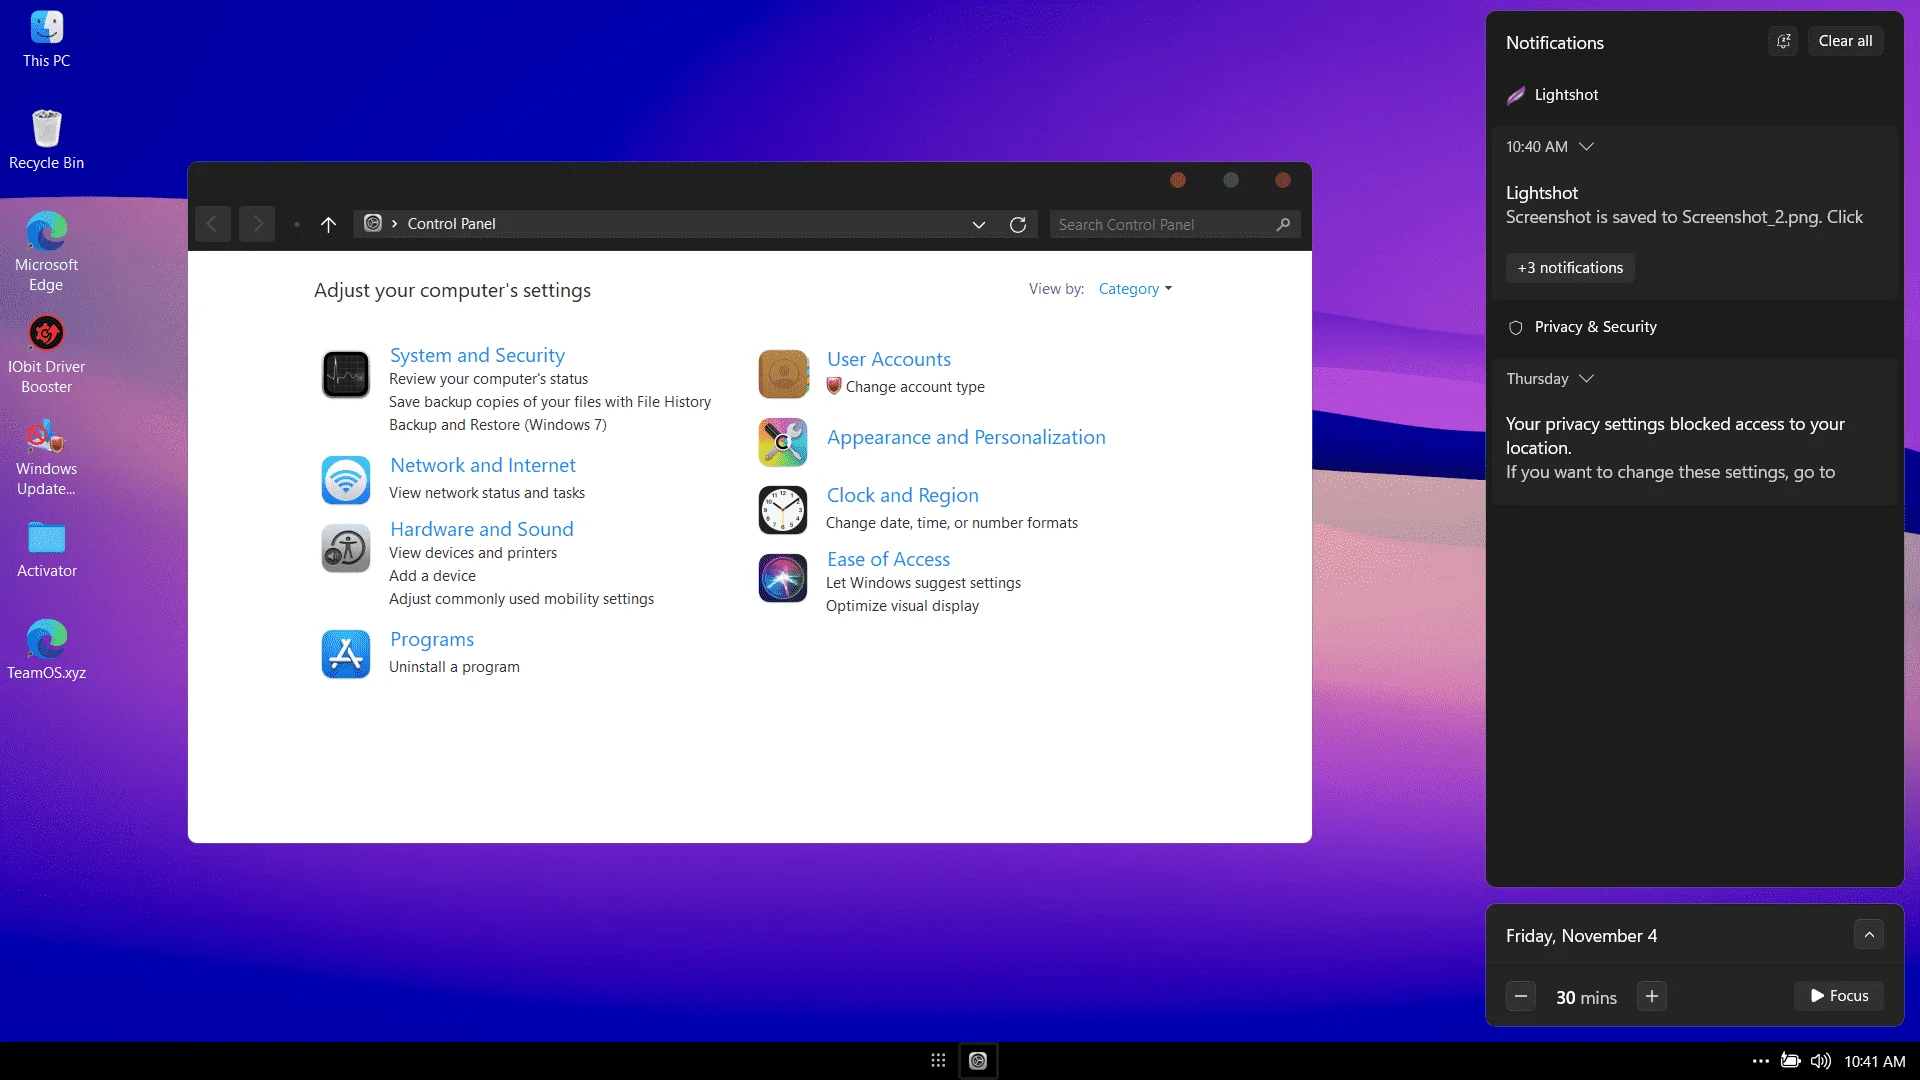1920x1080 pixels.
Task: Increase focus time with the plus button
Action: 1652,996
